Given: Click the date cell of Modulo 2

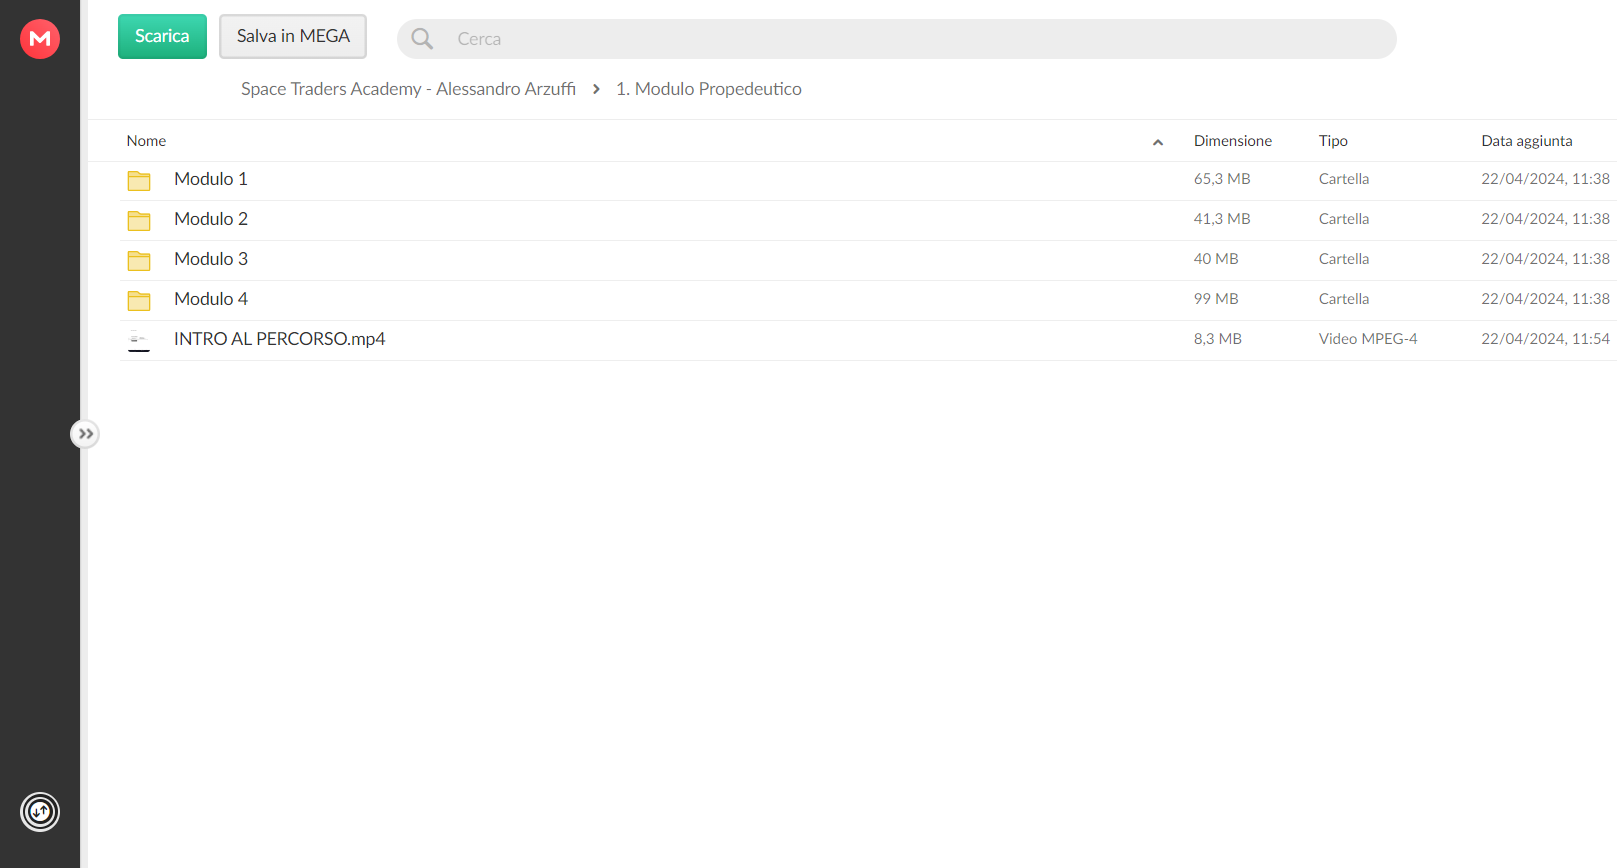Looking at the screenshot, I should [x=1546, y=219].
